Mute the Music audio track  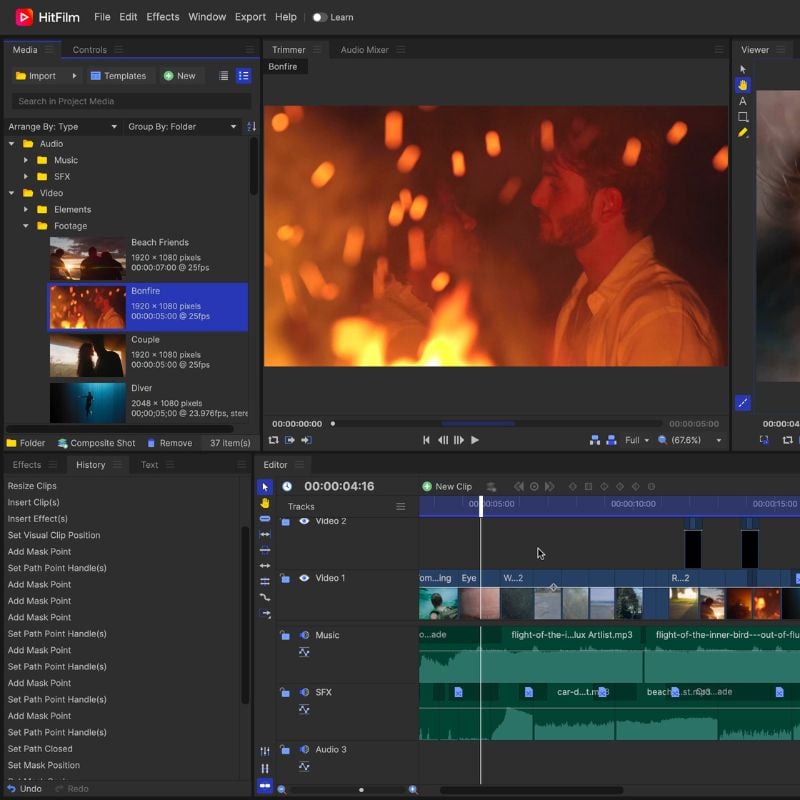[304, 635]
